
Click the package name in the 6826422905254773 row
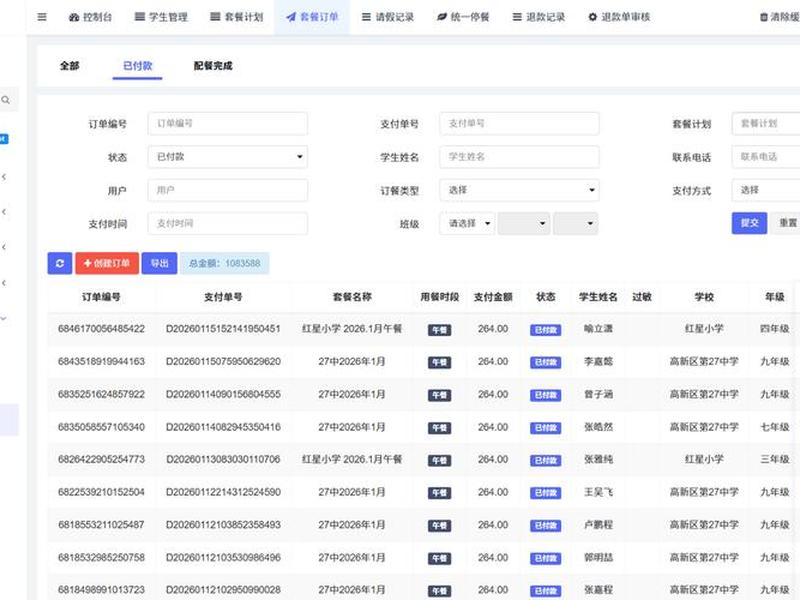(352, 459)
